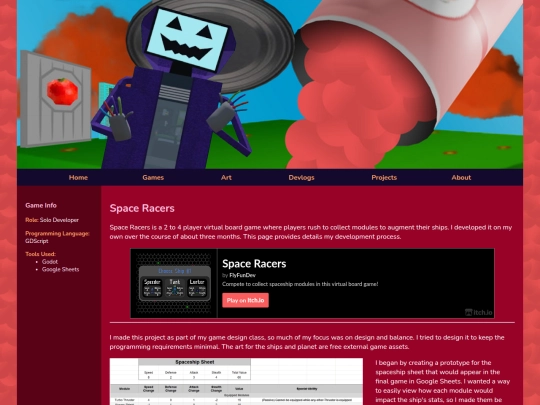Select the paragraph starting 'I made this project'
The image size is (540, 405).
pyautogui.click(x=307, y=342)
